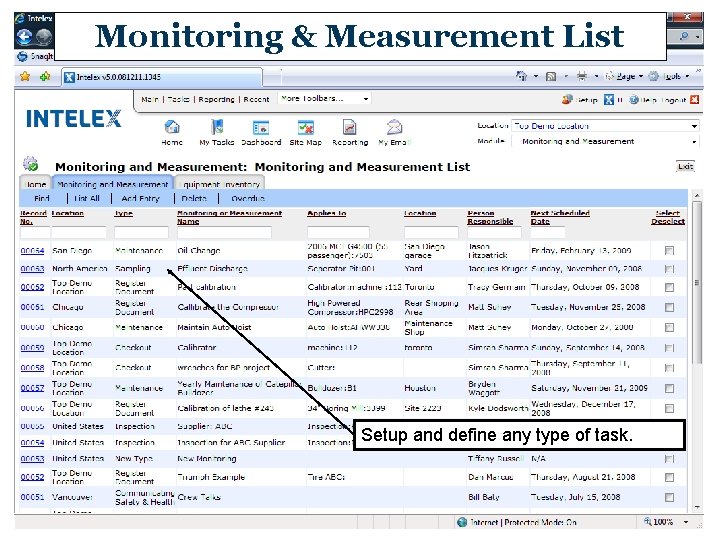Click the Record No. filter field
Viewport: 720px width, 540px height.
[33, 232]
